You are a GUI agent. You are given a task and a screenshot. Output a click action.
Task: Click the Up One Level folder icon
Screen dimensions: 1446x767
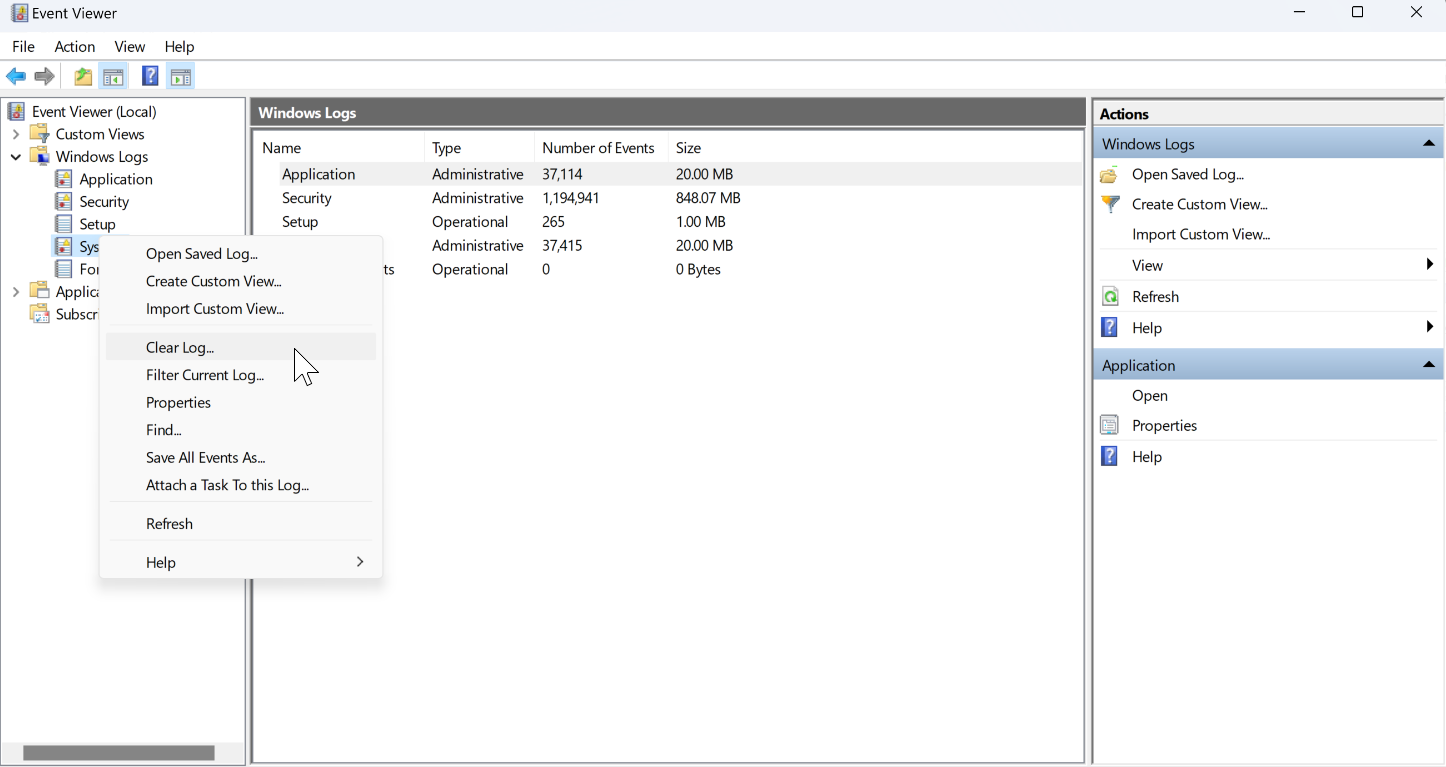point(83,77)
